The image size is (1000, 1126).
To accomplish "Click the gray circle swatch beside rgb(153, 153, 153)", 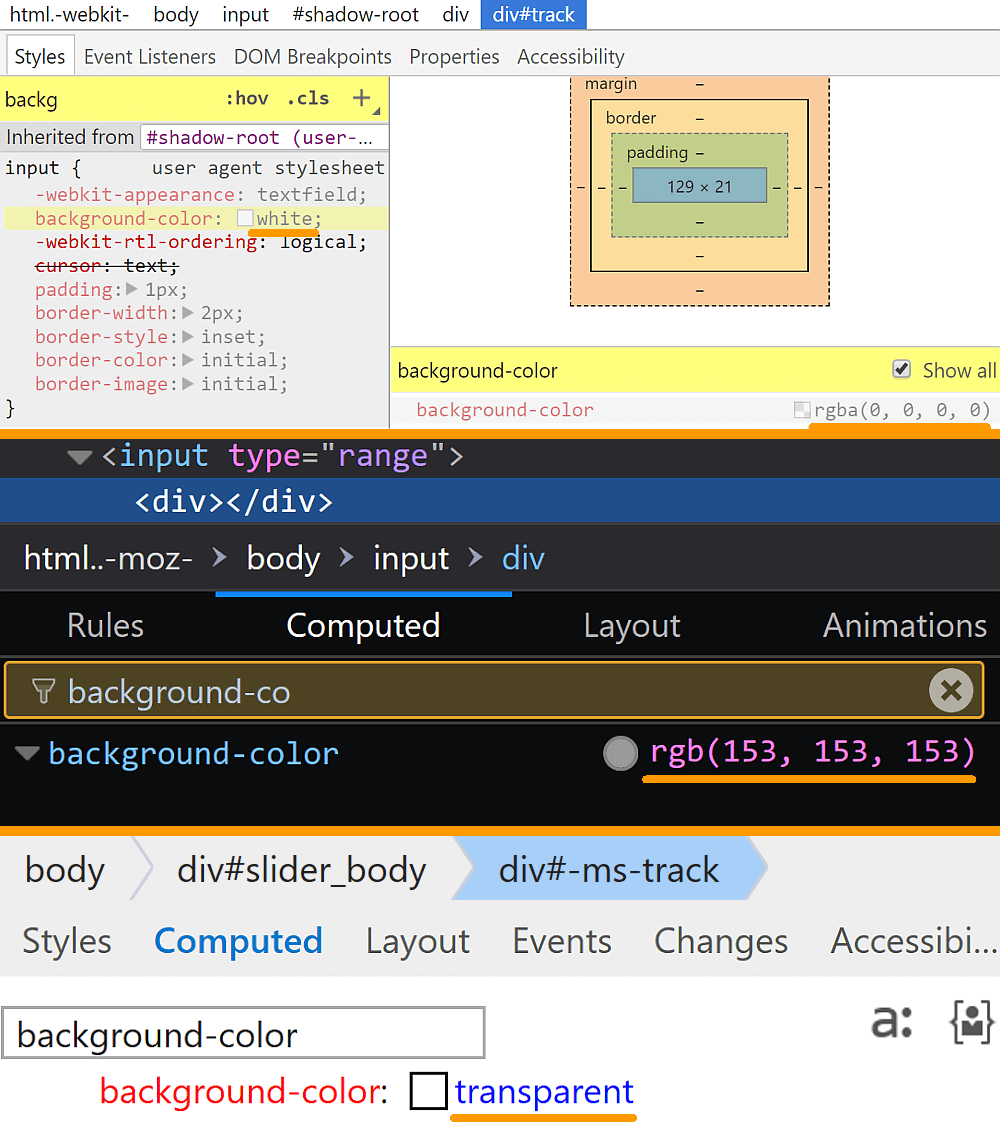I will click(620, 753).
